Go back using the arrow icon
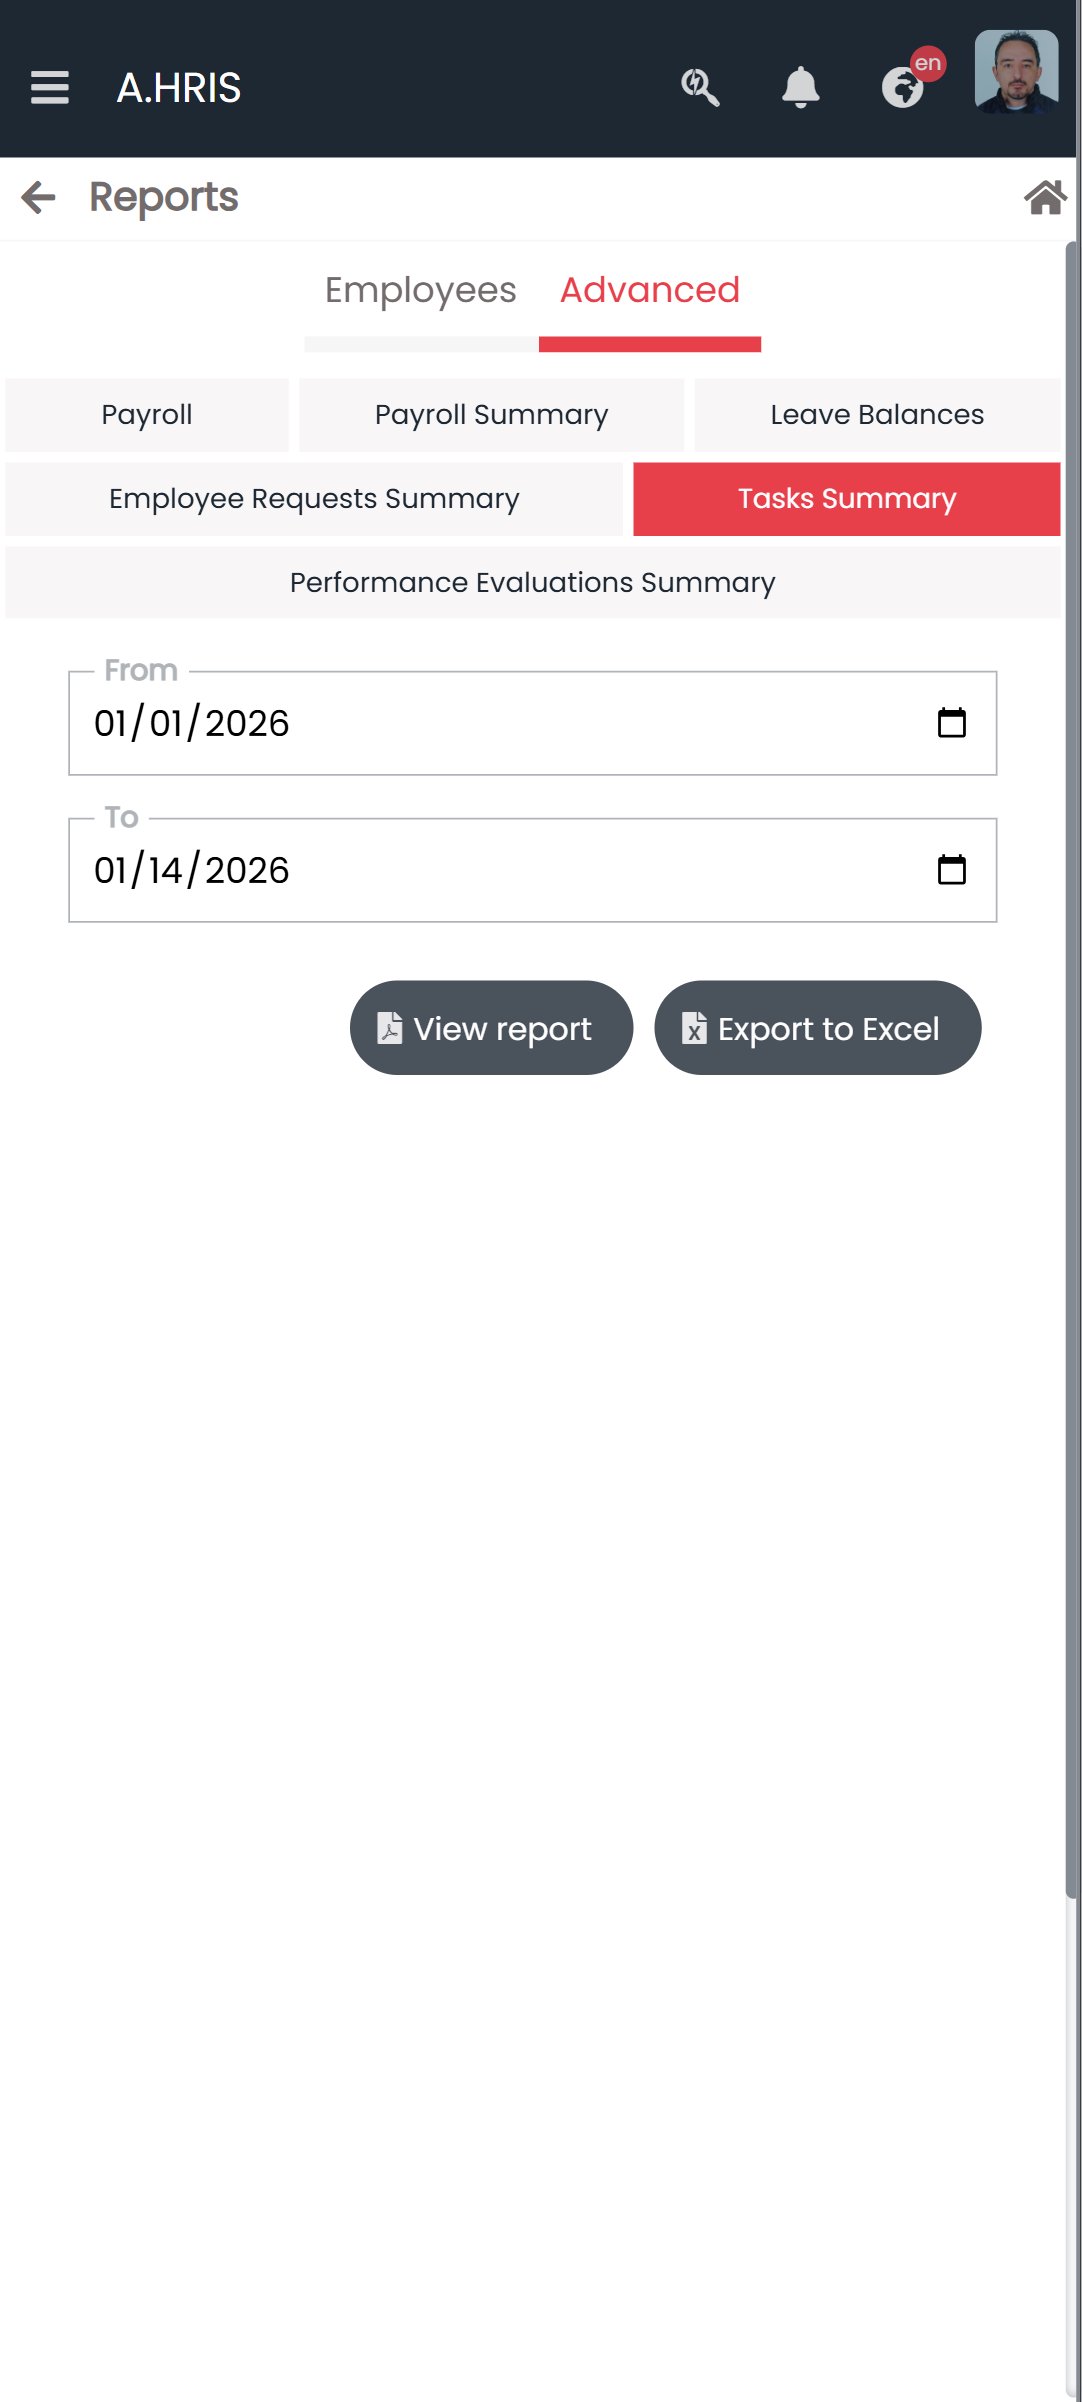 coord(38,197)
